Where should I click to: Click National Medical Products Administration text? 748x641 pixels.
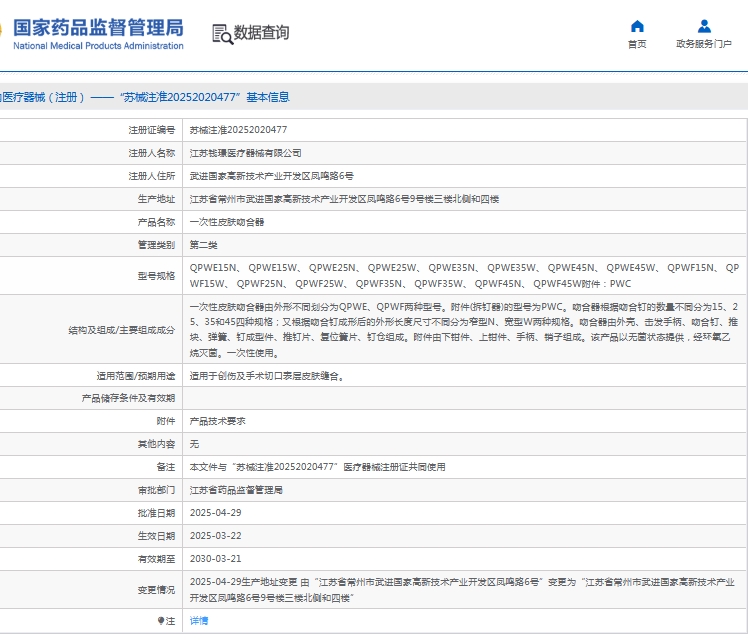(98, 46)
